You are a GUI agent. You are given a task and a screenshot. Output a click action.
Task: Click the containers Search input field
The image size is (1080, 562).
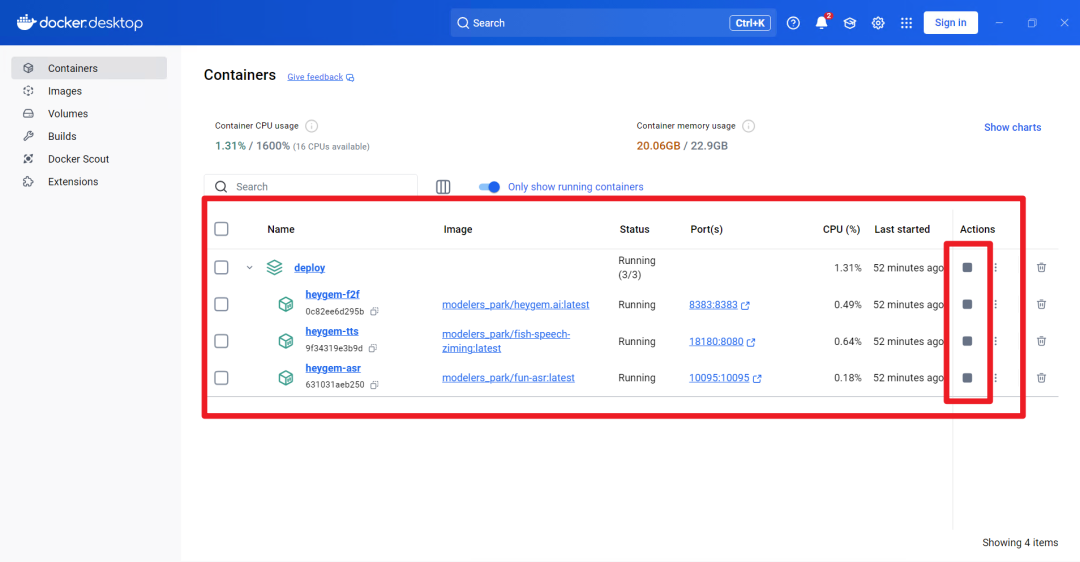[x=311, y=187]
